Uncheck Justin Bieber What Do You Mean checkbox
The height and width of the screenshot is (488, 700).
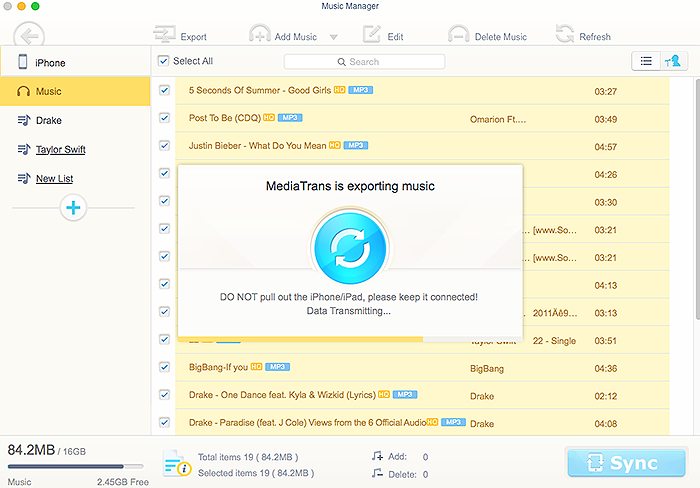point(164,146)
